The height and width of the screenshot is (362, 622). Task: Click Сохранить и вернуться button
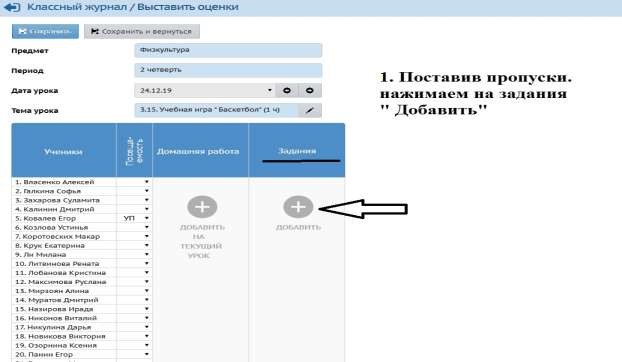[142, 31]
